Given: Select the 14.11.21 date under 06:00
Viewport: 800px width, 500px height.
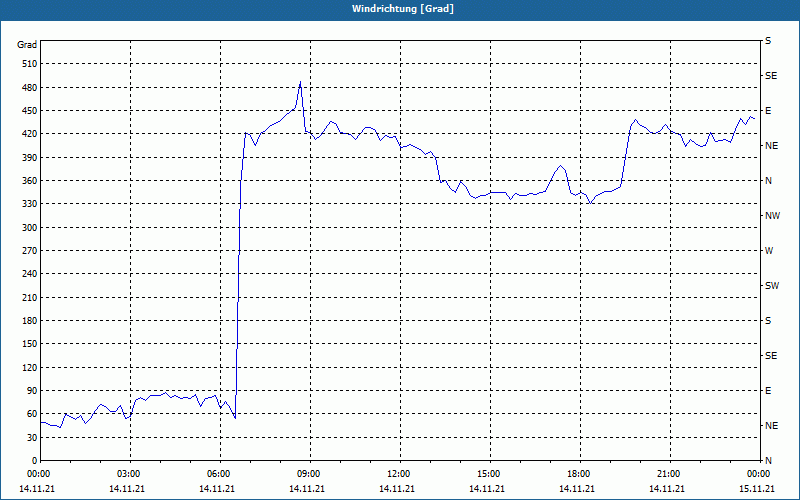Looking at the screenshot, I should tap(216, 488).
